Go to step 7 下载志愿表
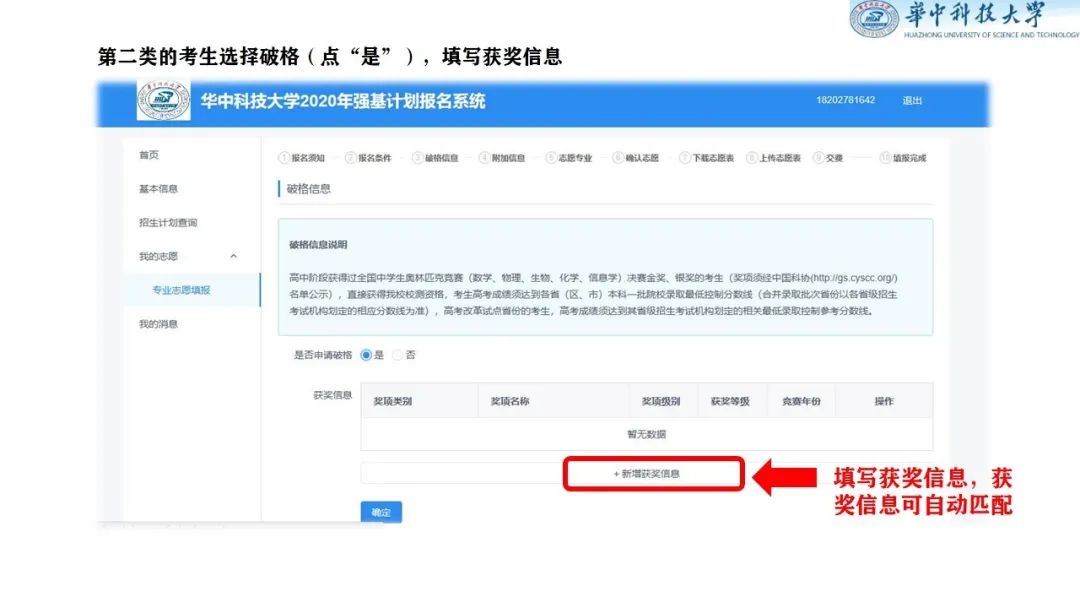Image resolution: width=1080 pixels, height=608 pixels. click(707, 158)
